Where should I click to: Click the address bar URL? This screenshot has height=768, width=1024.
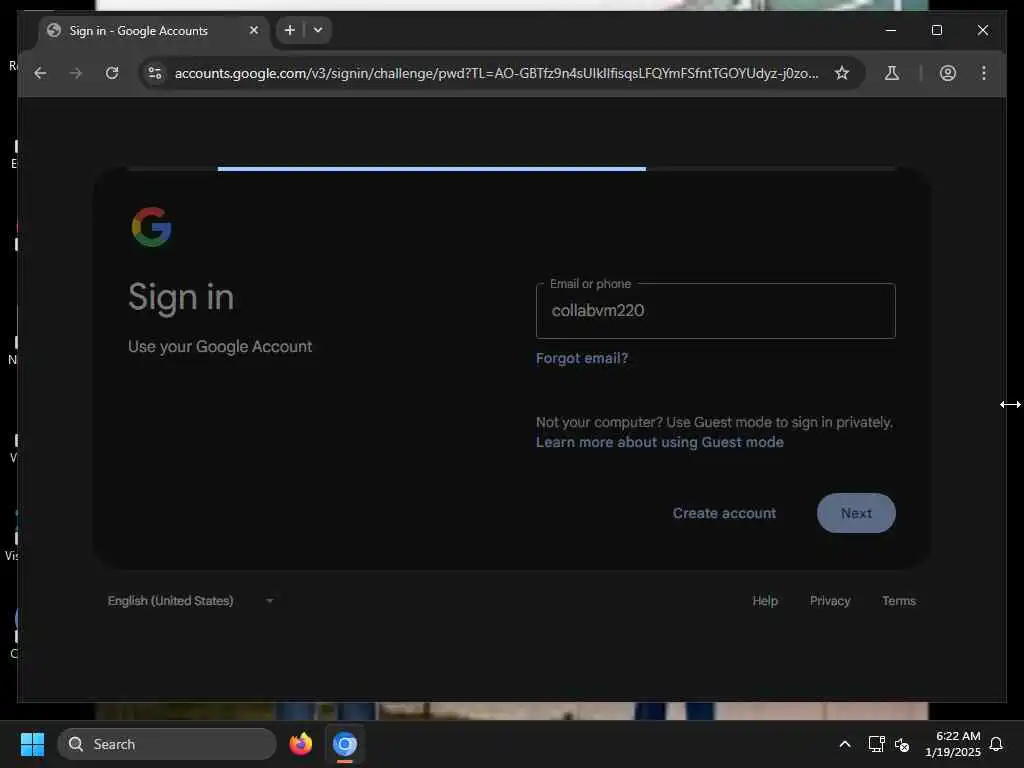pyautogui.click(x=496, y=73)
